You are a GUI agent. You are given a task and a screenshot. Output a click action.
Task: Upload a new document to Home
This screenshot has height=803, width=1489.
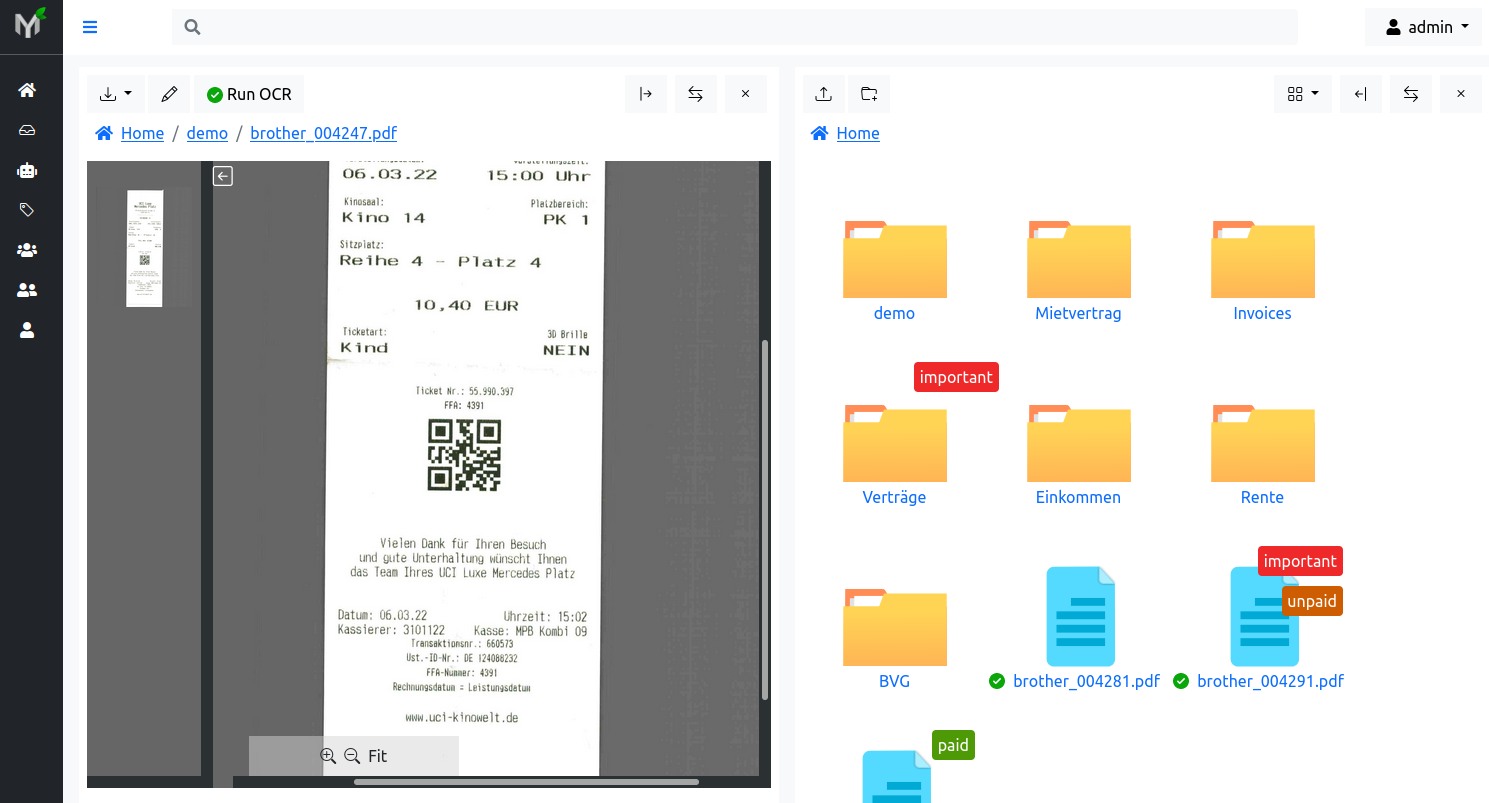pyautogui.click(x=823, y=93)
